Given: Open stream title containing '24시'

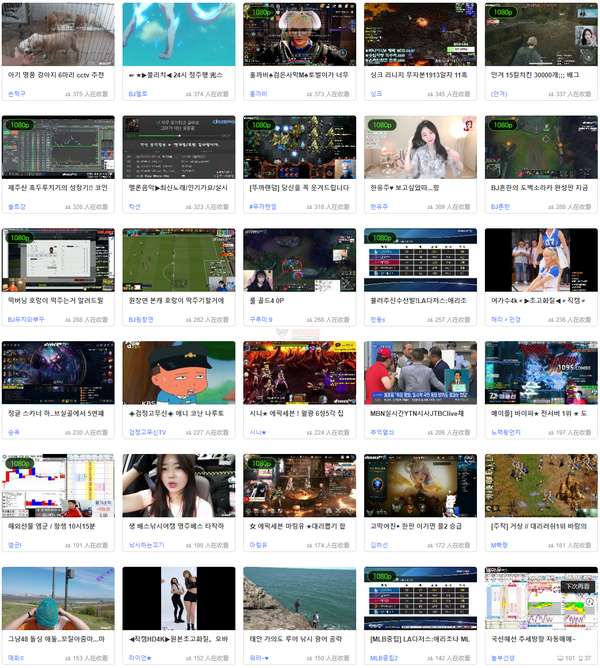Looking at the screenshot, I should click(x=176, y=75).
